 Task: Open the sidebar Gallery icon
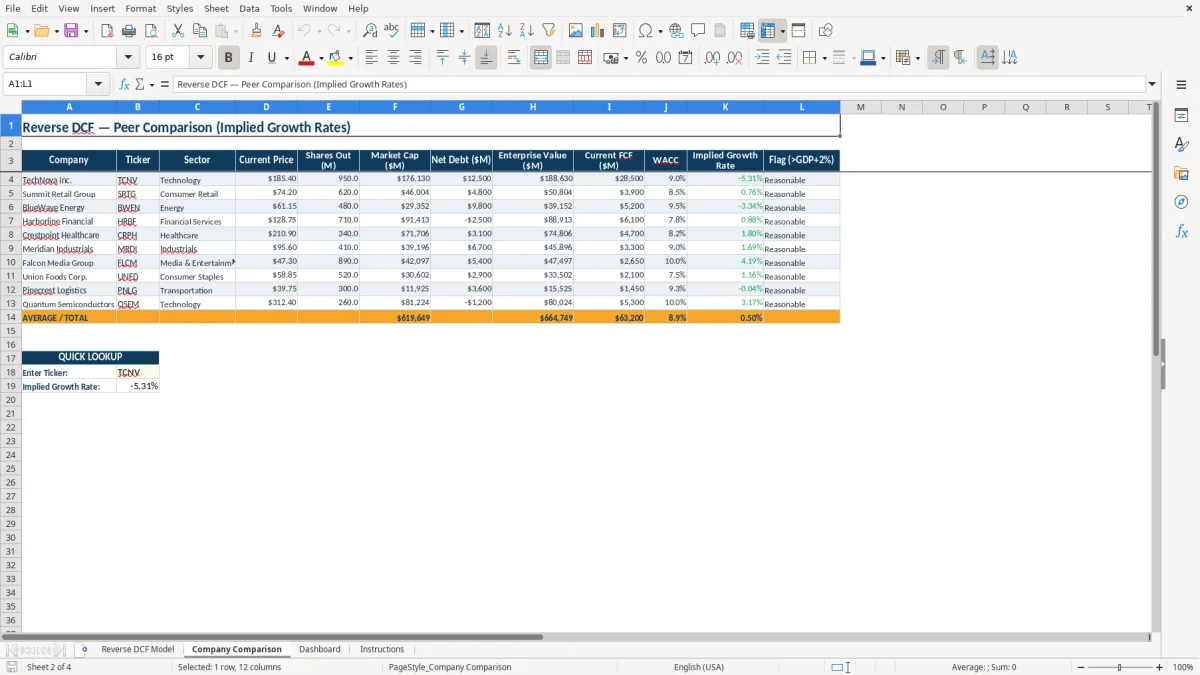pyautogui.click(x=1181, y=174)
